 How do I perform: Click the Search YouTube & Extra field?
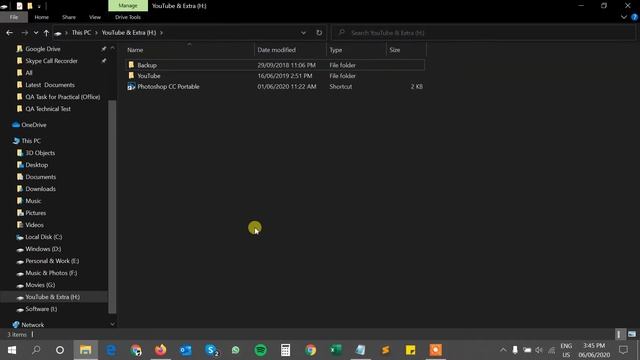click(483, 33)
